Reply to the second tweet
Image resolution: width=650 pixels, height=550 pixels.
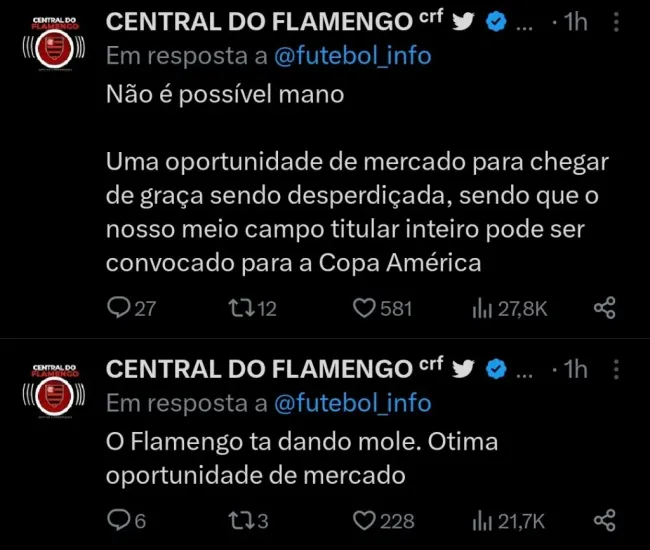pos(119,520)
